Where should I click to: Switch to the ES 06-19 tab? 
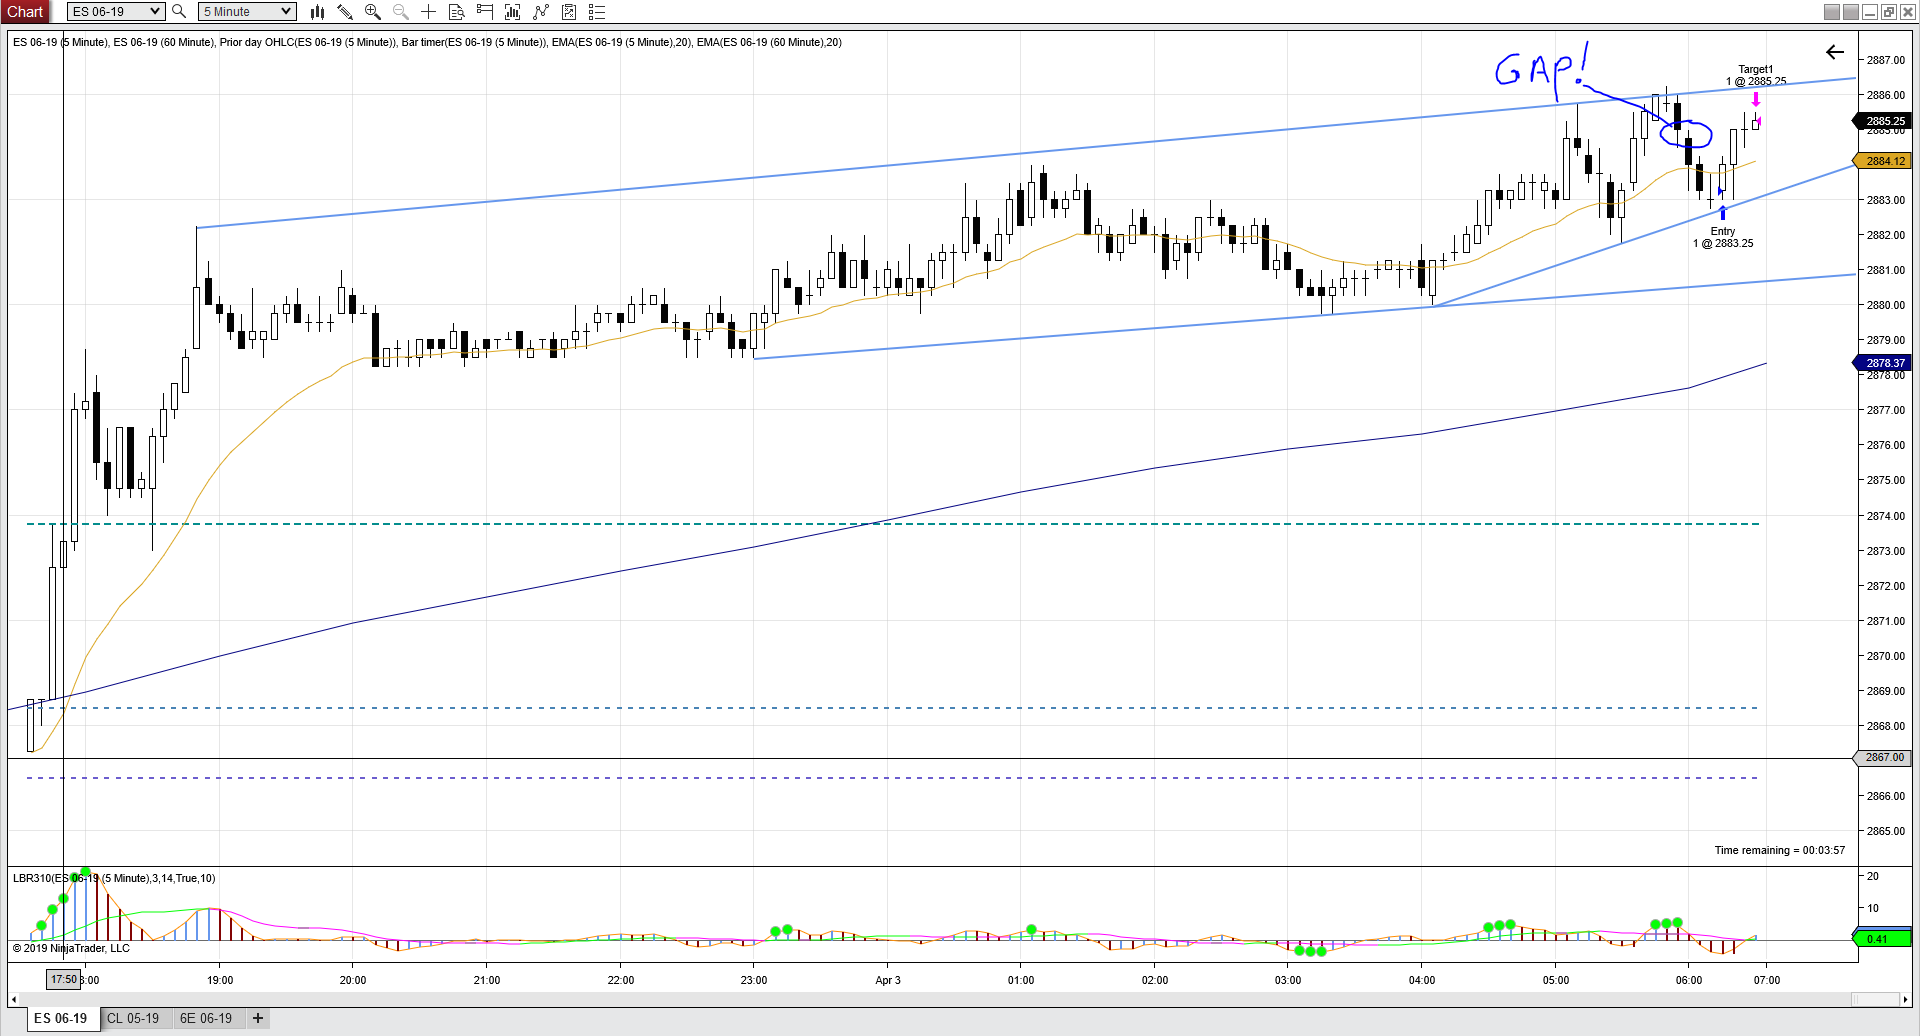pyautogui.click(x=61, y=1018)
